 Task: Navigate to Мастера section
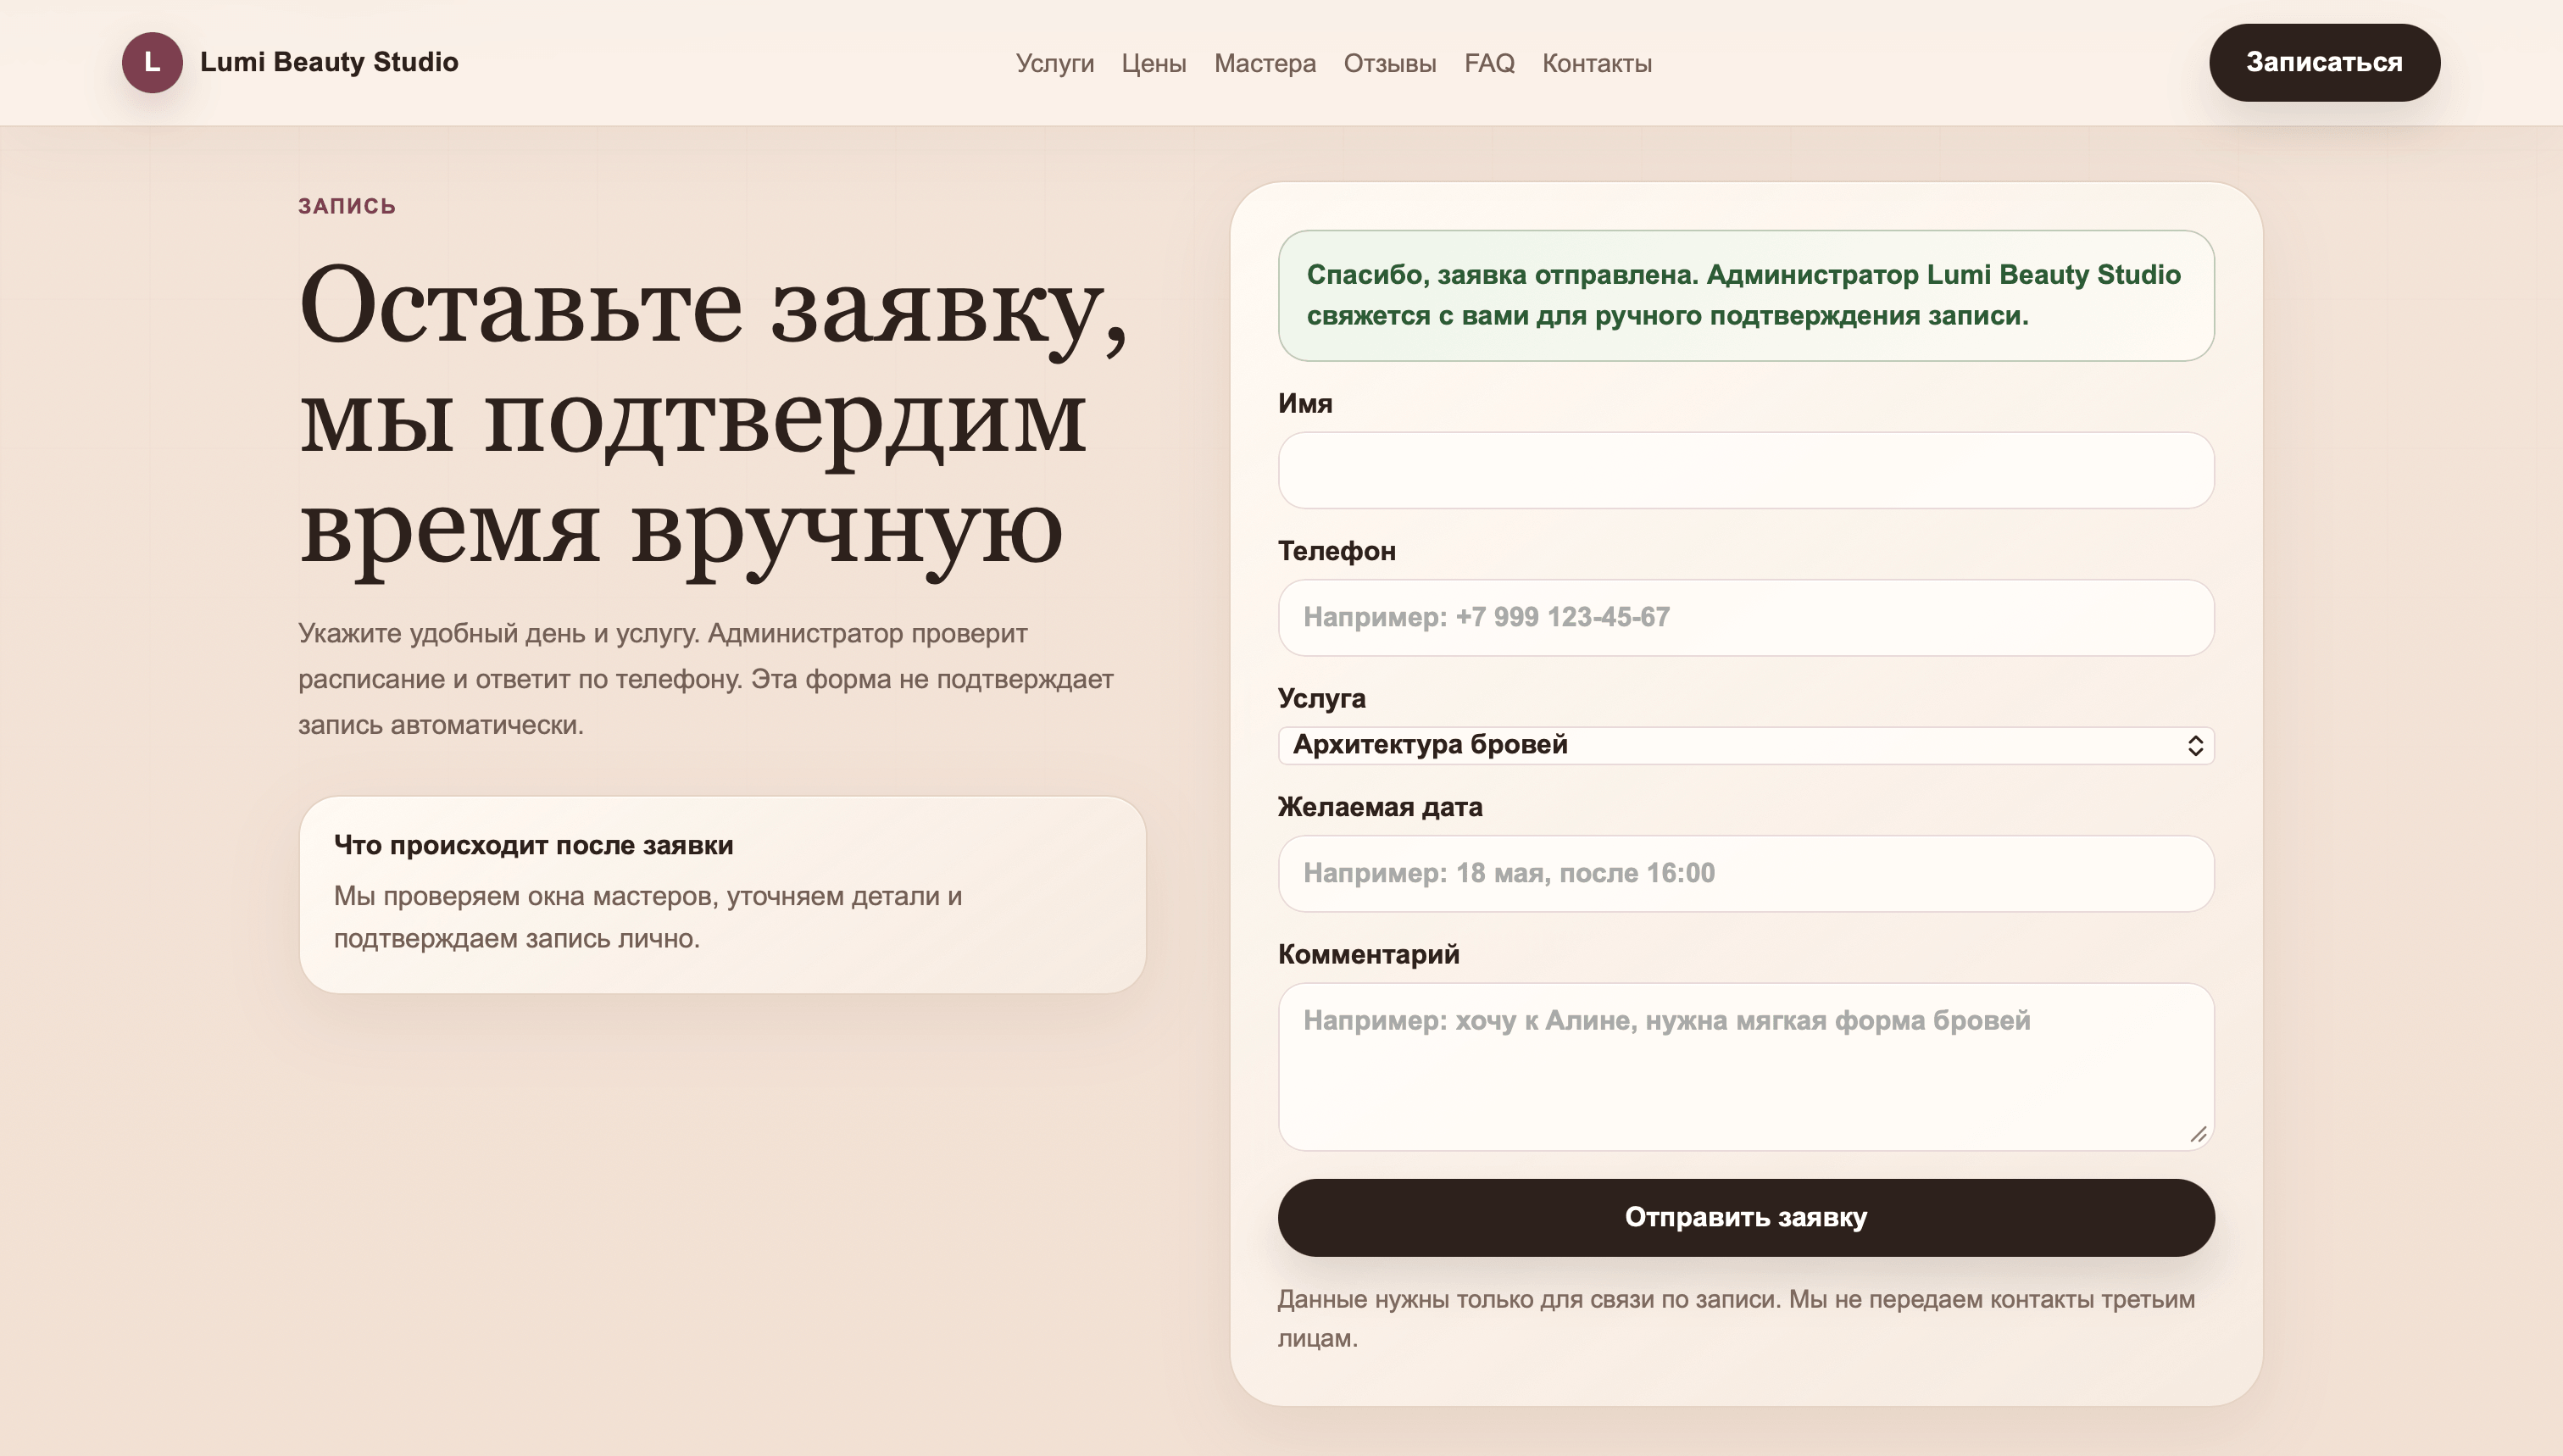coord(1265,63)
